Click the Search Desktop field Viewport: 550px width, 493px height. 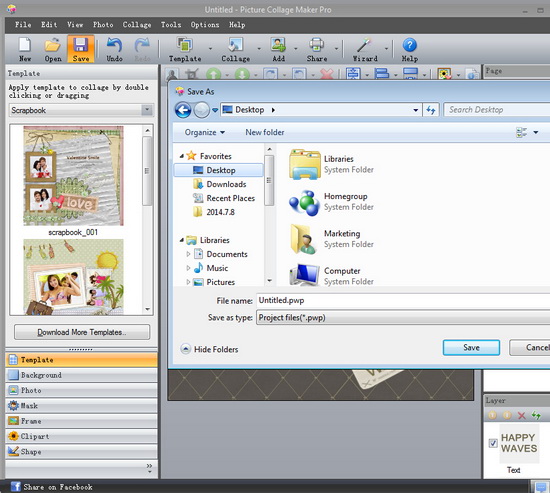[x=497, y=110]
